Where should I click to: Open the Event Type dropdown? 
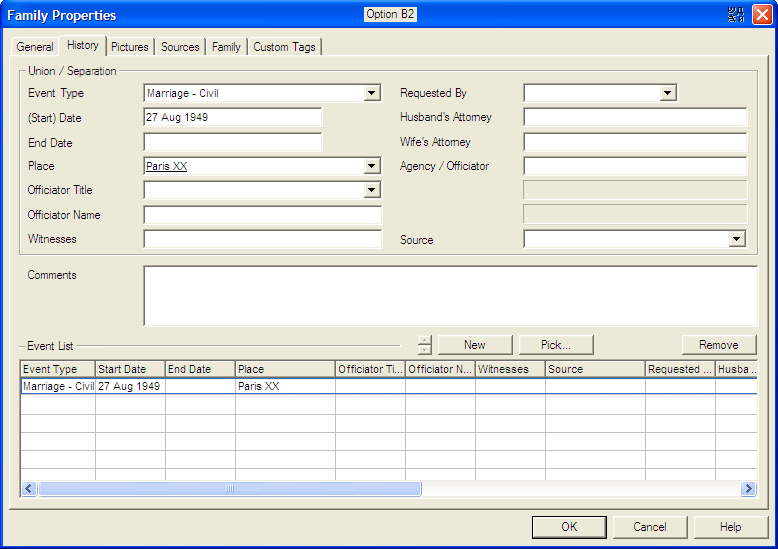coord(372,94)
